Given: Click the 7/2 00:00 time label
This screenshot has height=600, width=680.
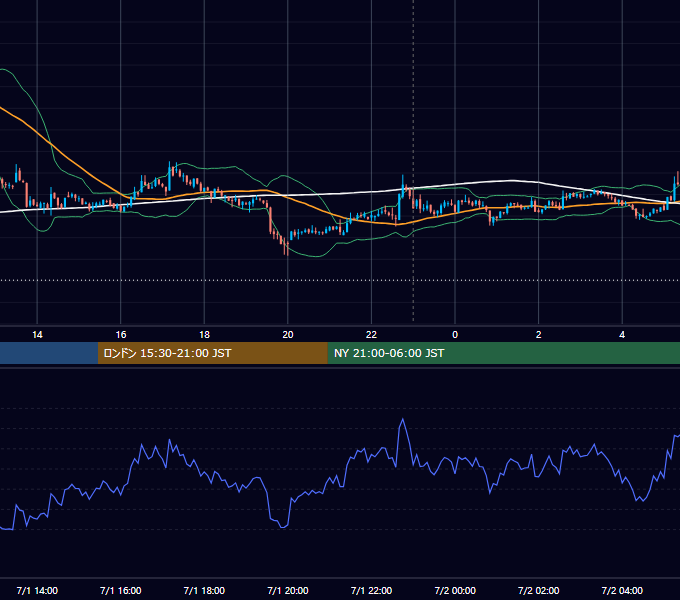Looking at the screenshot, I should click(455, 590).
